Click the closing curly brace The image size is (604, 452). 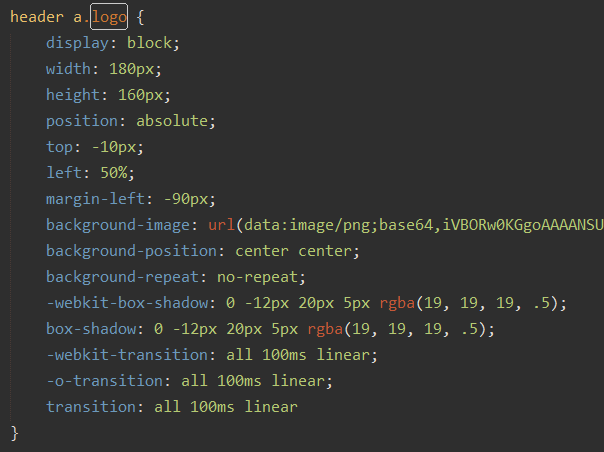[14, 433]
